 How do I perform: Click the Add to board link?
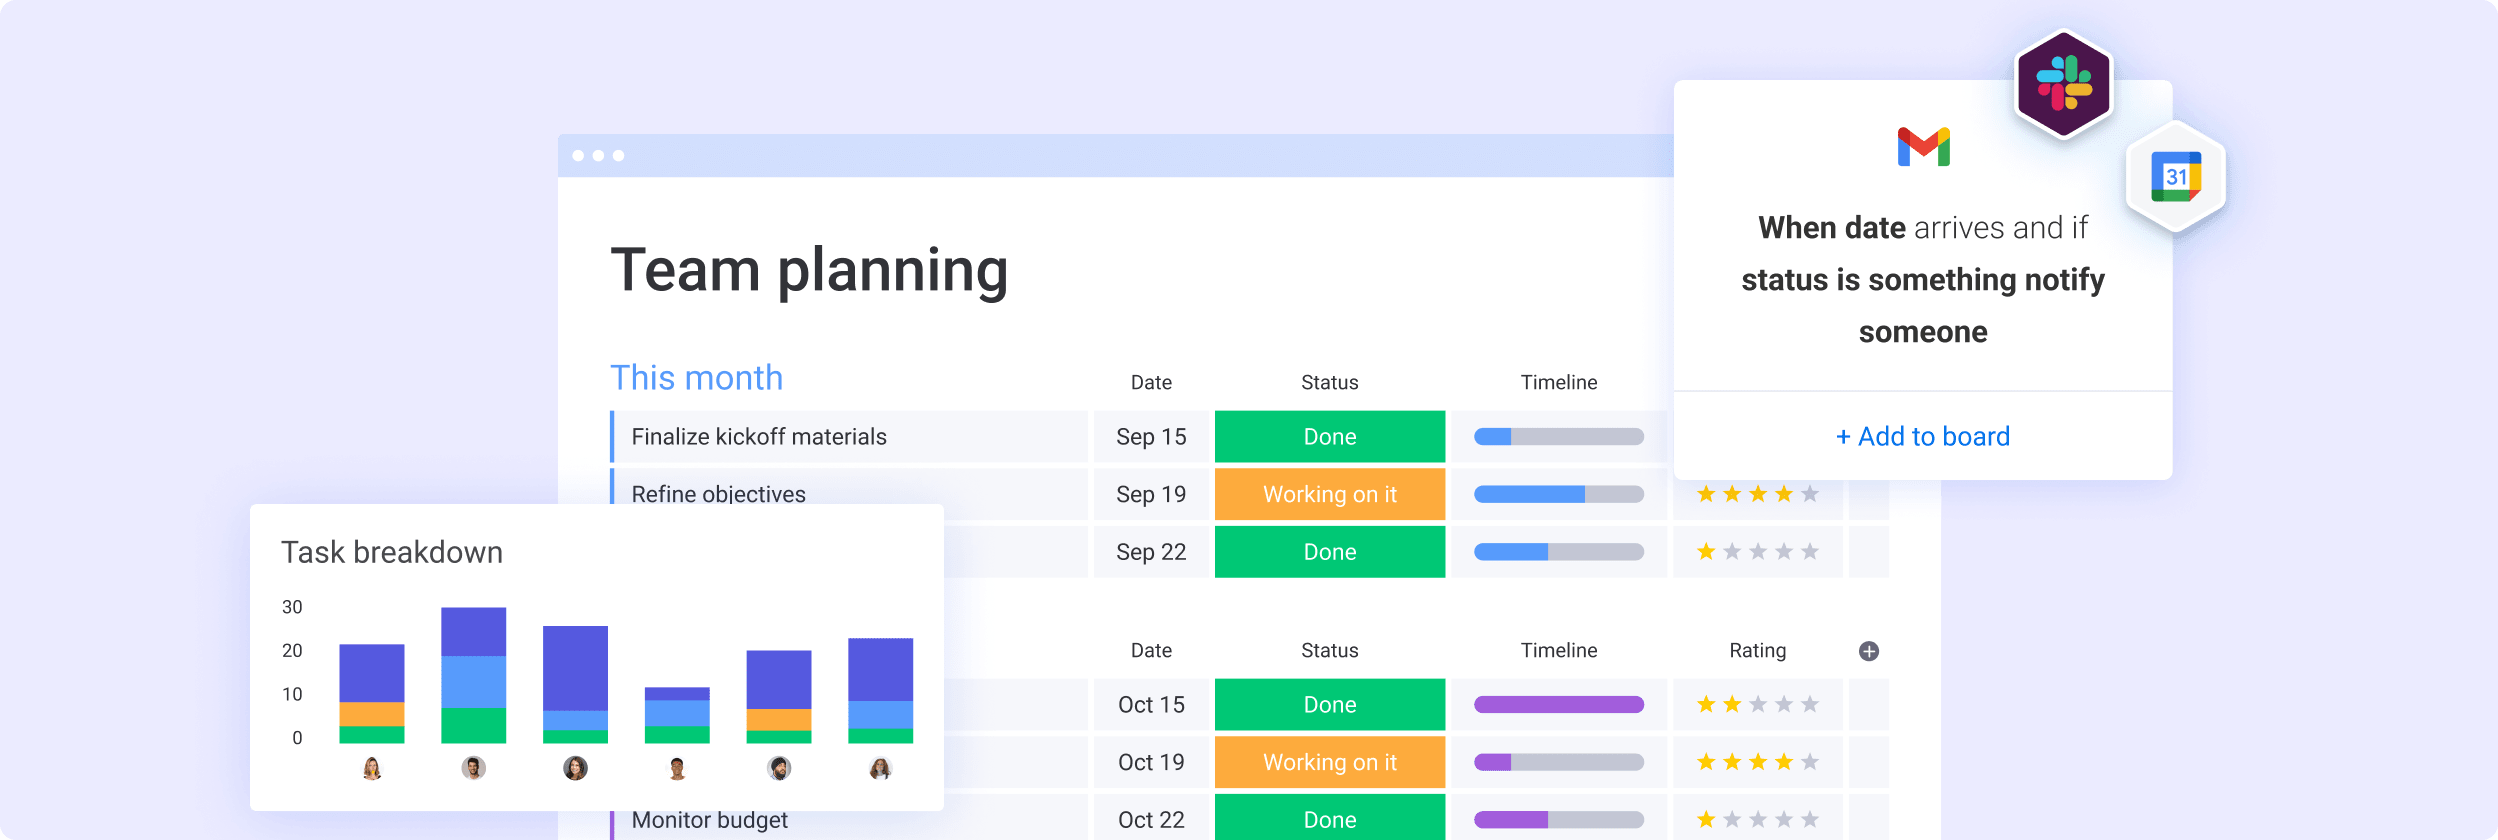tap(1922, 436)
